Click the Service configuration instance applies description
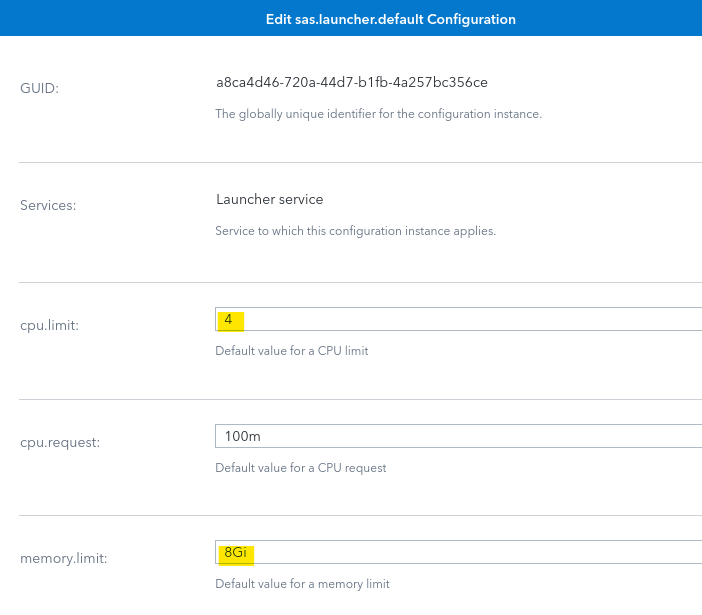The image size is (702, 615). [355, 231]
